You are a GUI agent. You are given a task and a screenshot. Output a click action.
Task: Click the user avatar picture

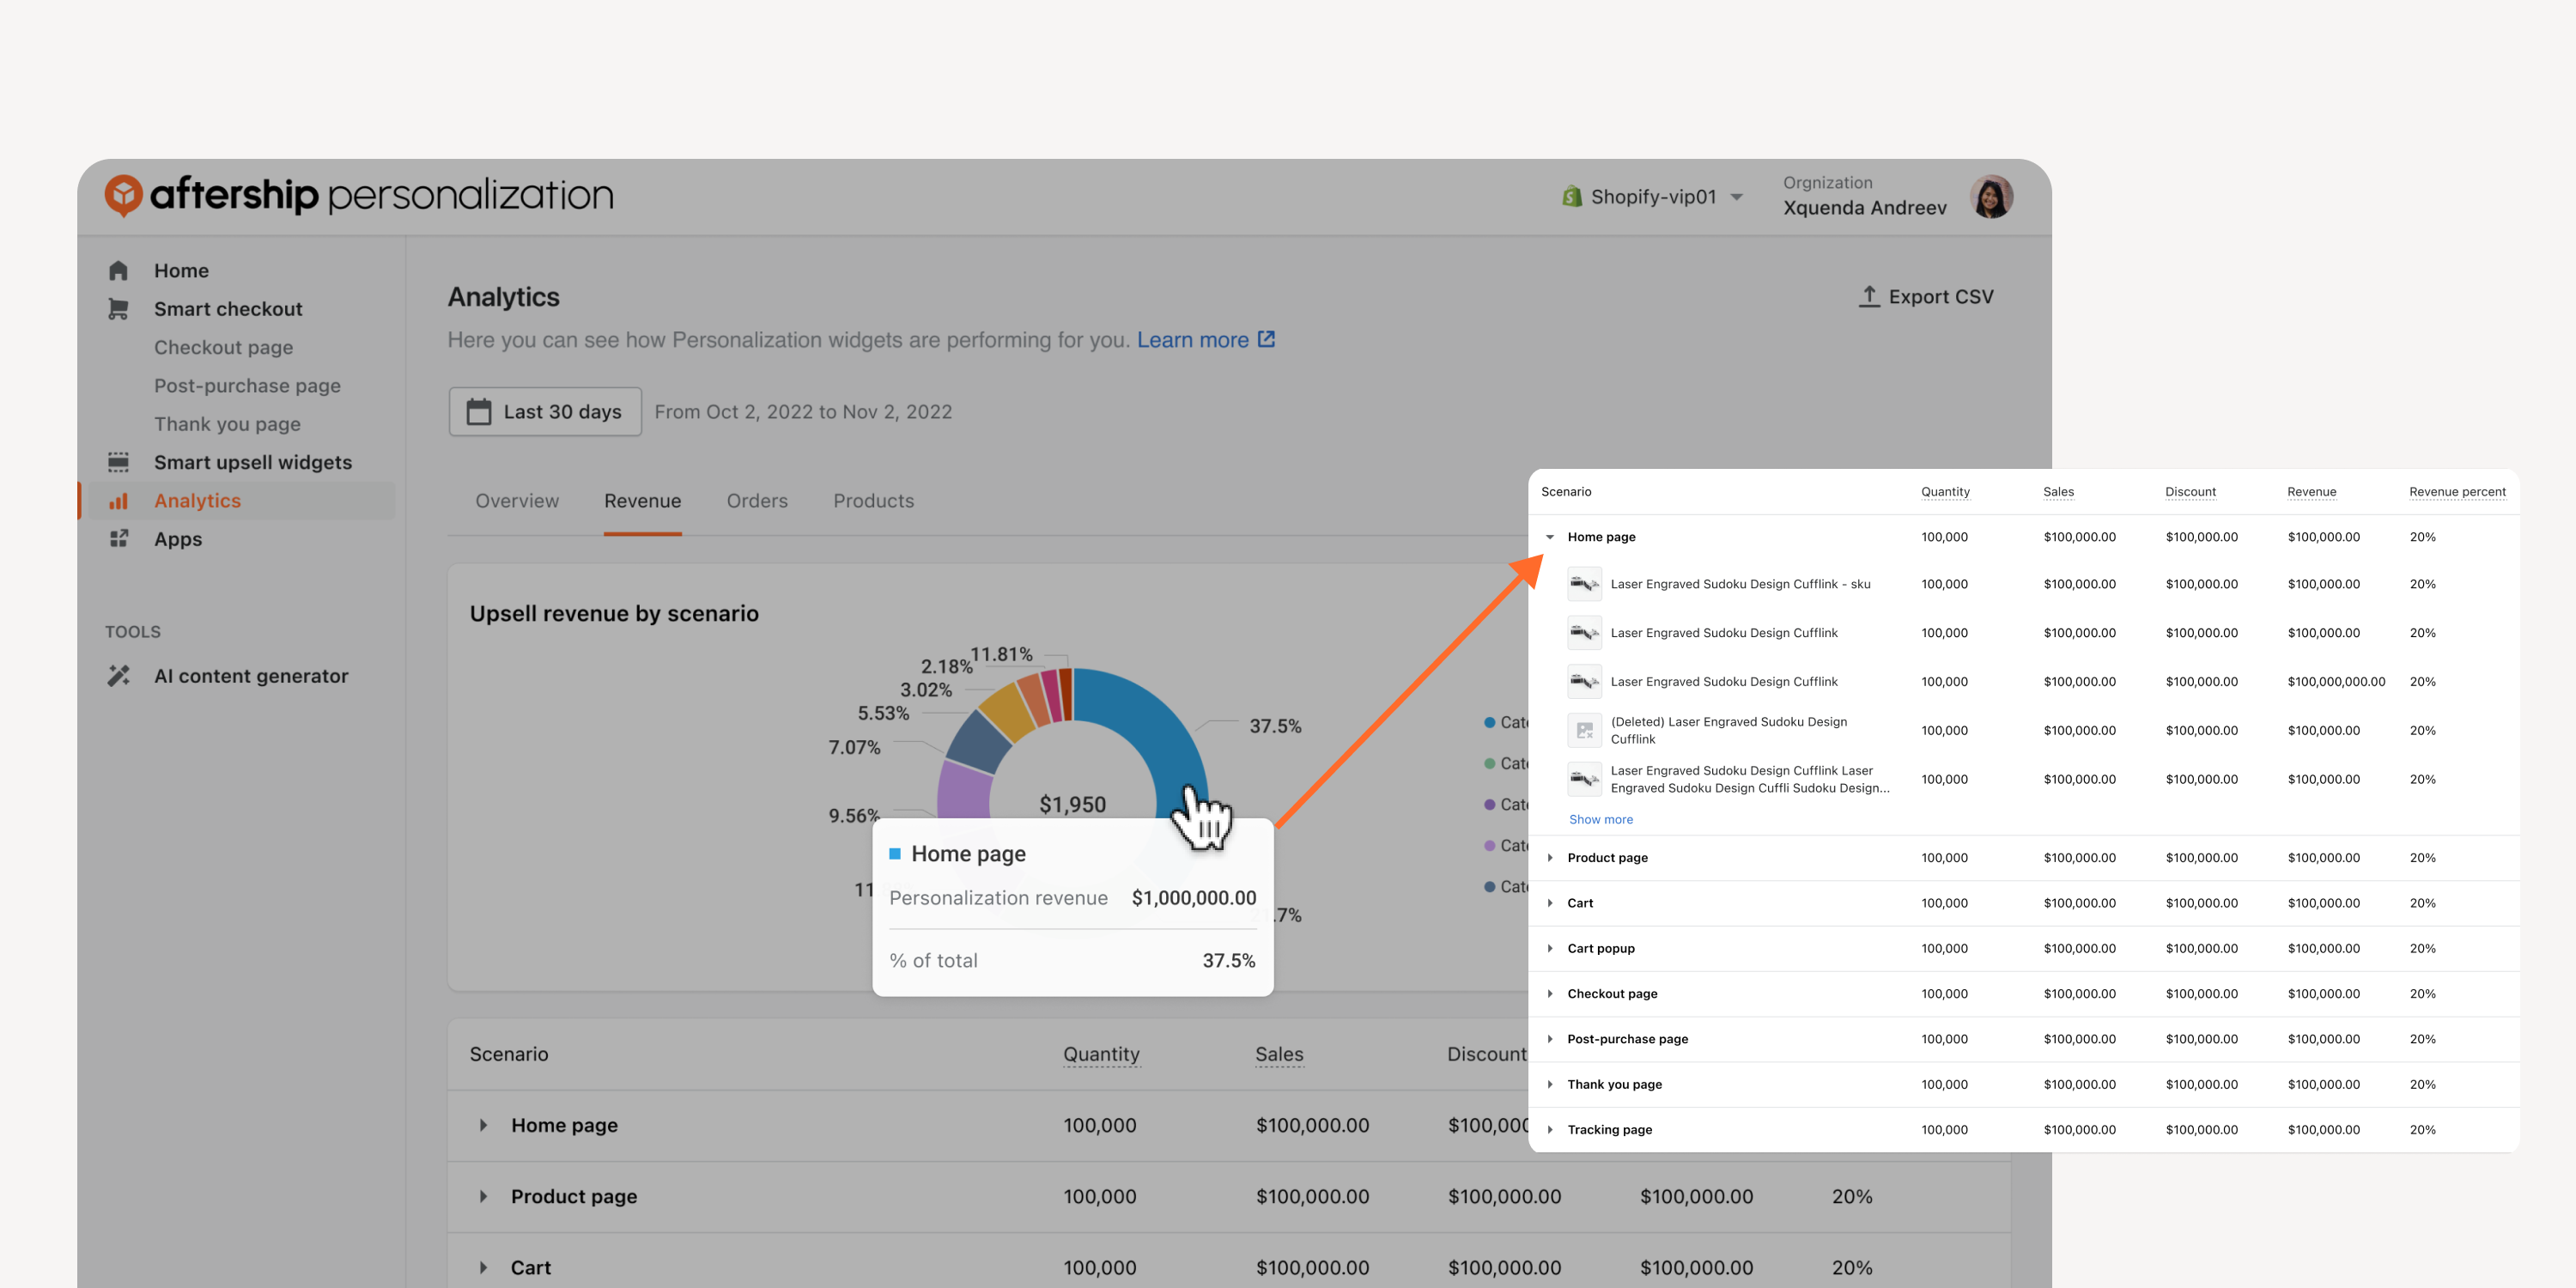(1991, 196)
